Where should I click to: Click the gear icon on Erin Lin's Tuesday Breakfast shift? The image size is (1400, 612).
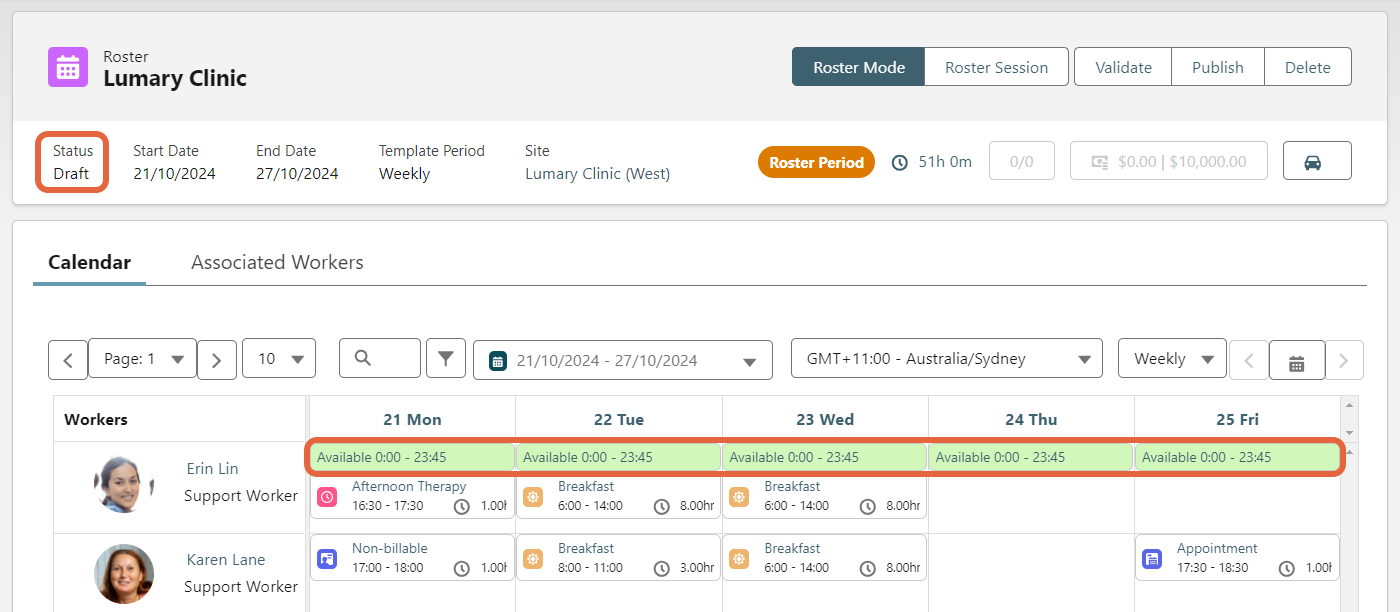tap(533, 496)
